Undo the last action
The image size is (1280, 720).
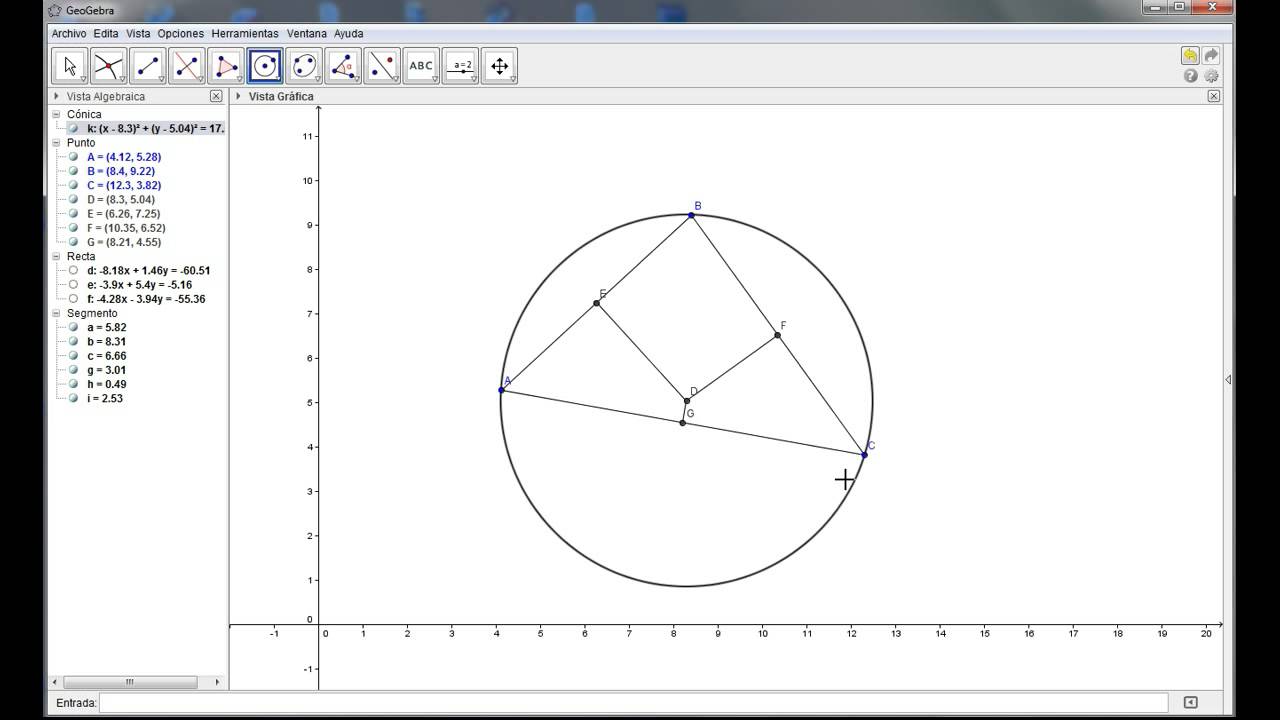click(1190, 56)
